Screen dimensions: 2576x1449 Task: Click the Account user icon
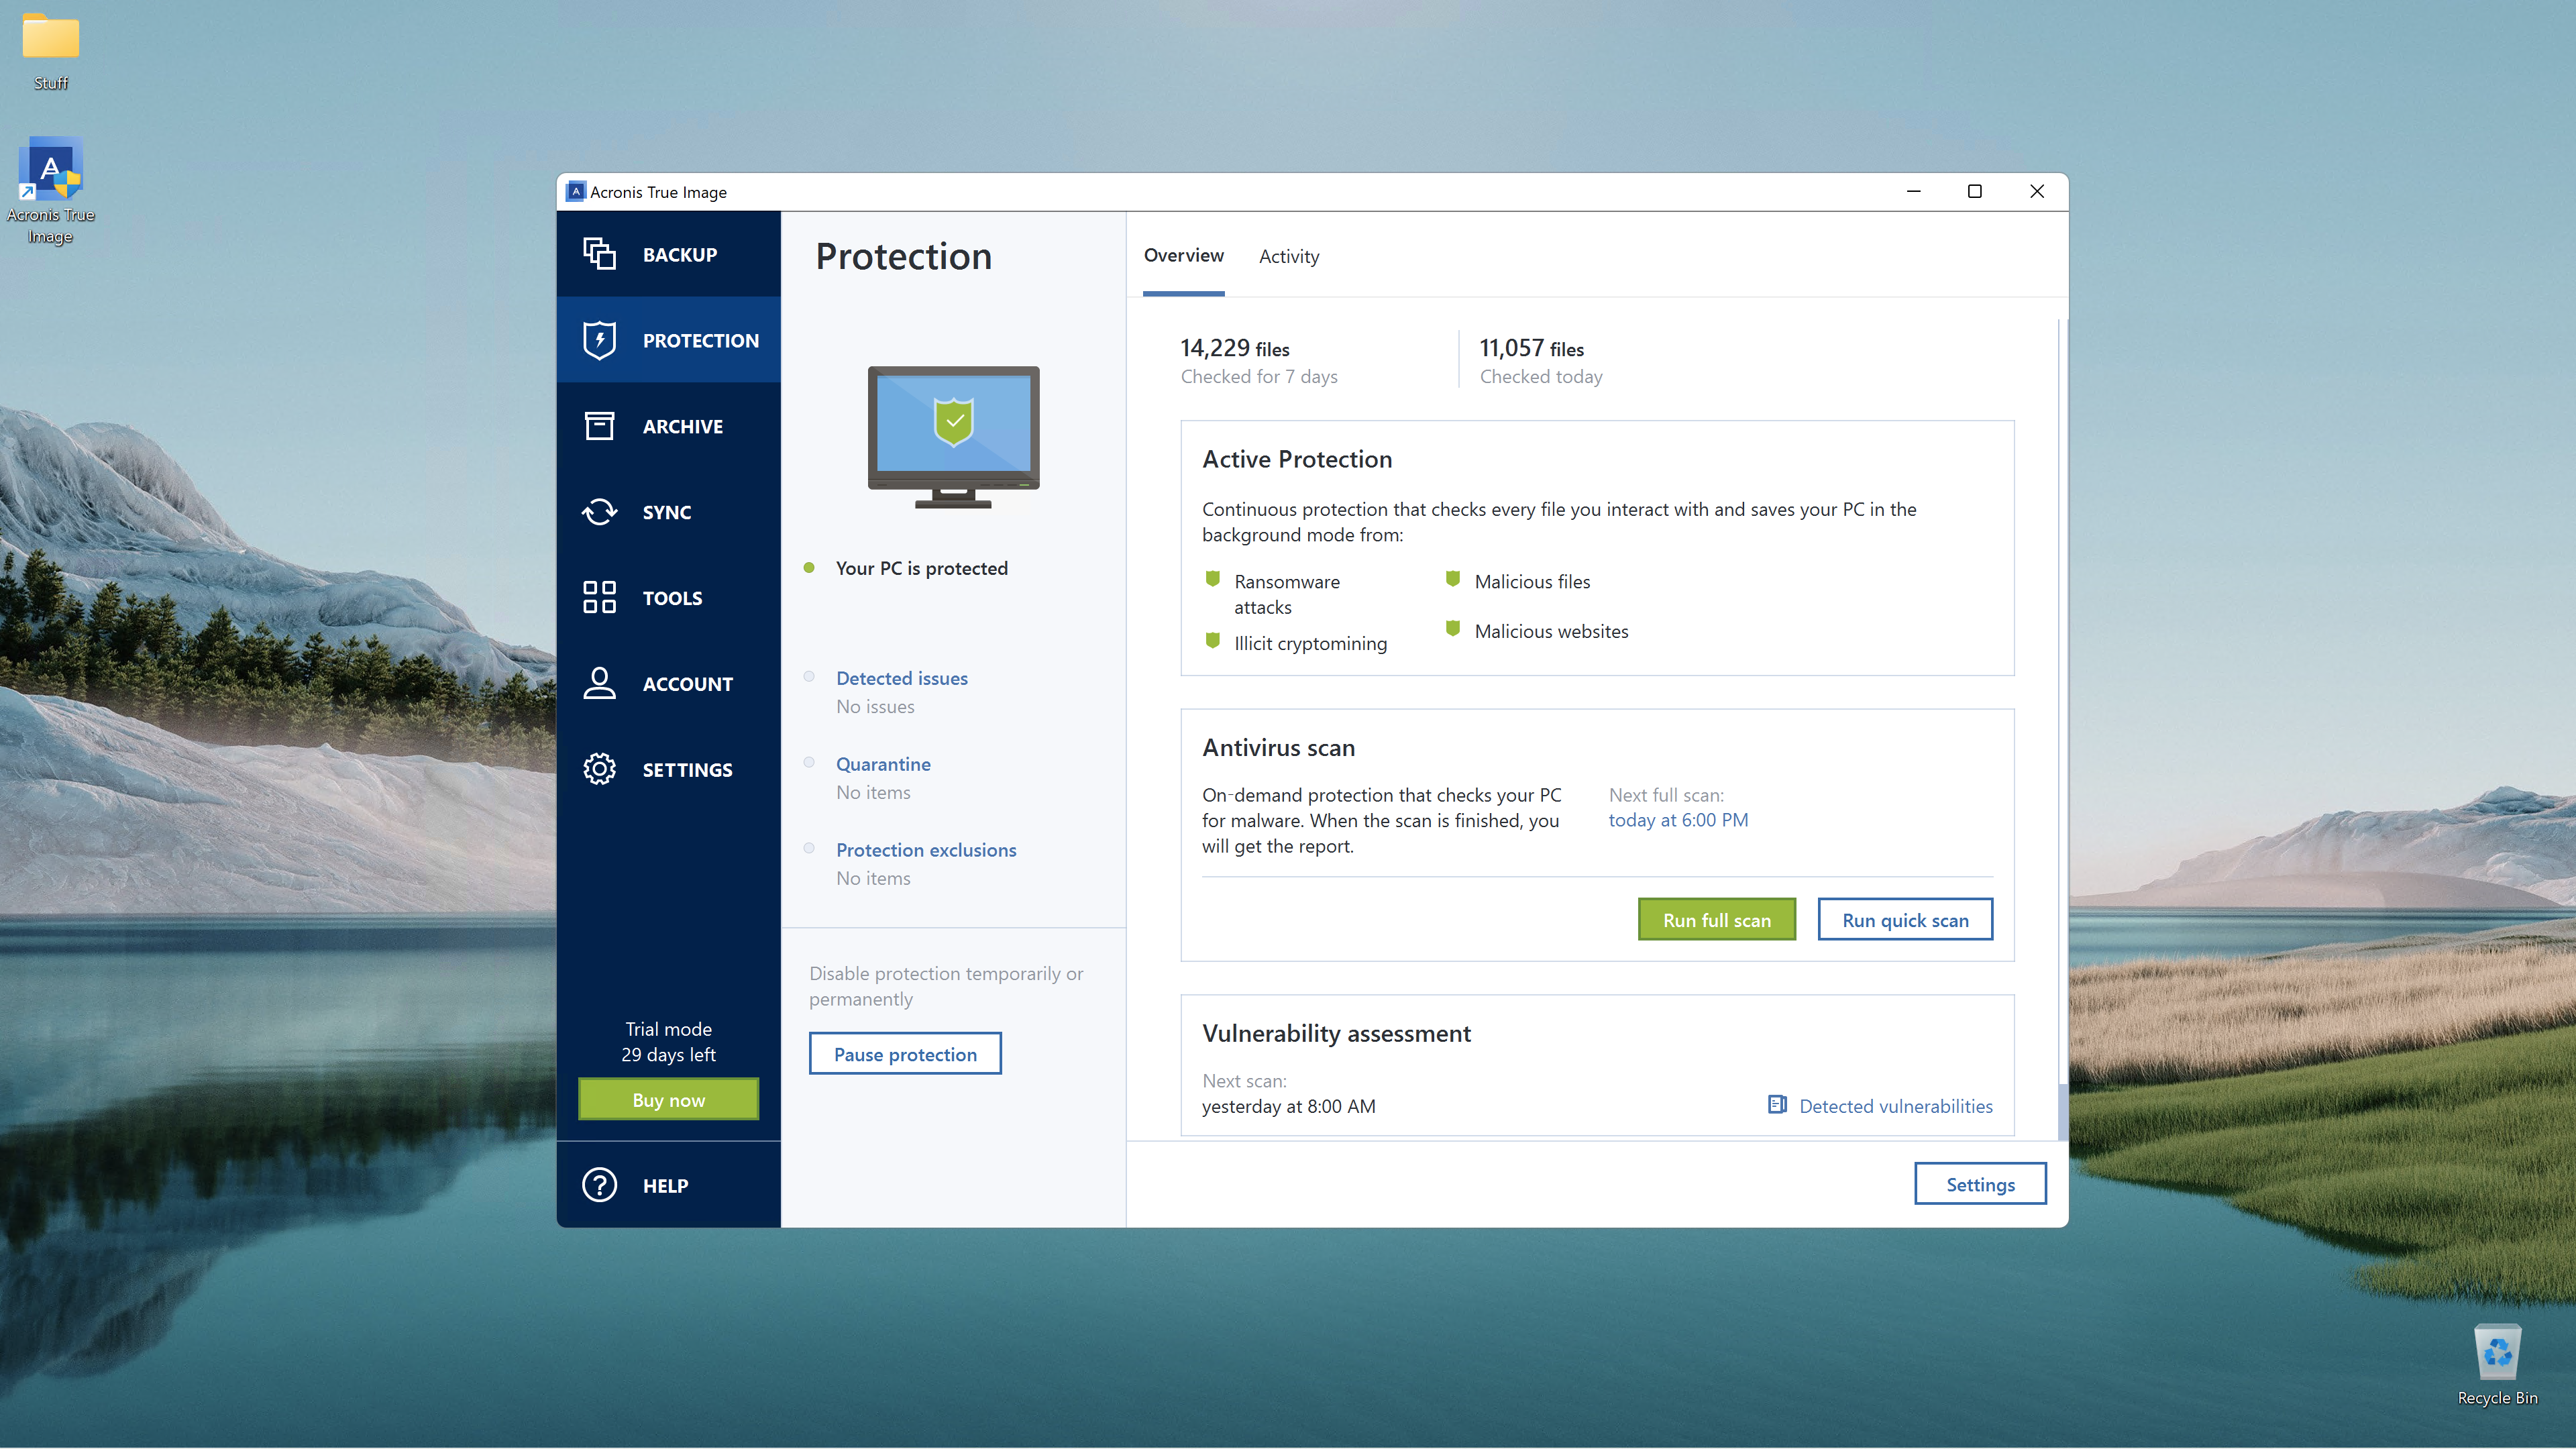(x=599, y=683)
